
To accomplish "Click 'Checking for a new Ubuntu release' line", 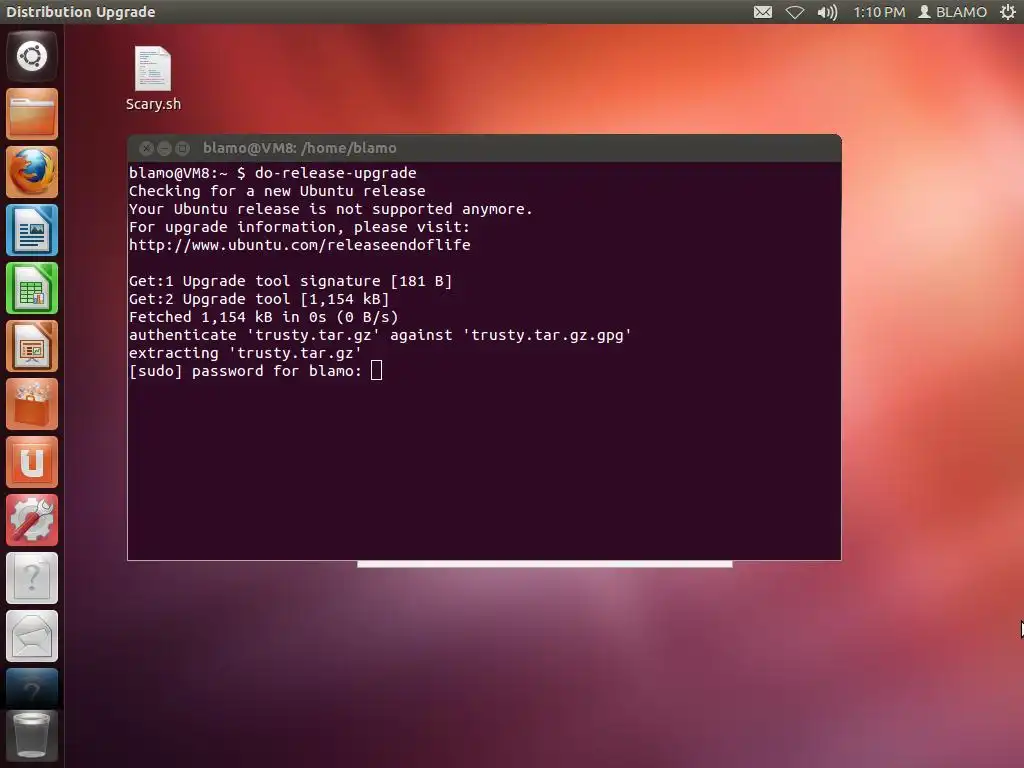I will (x=277, y=191).
